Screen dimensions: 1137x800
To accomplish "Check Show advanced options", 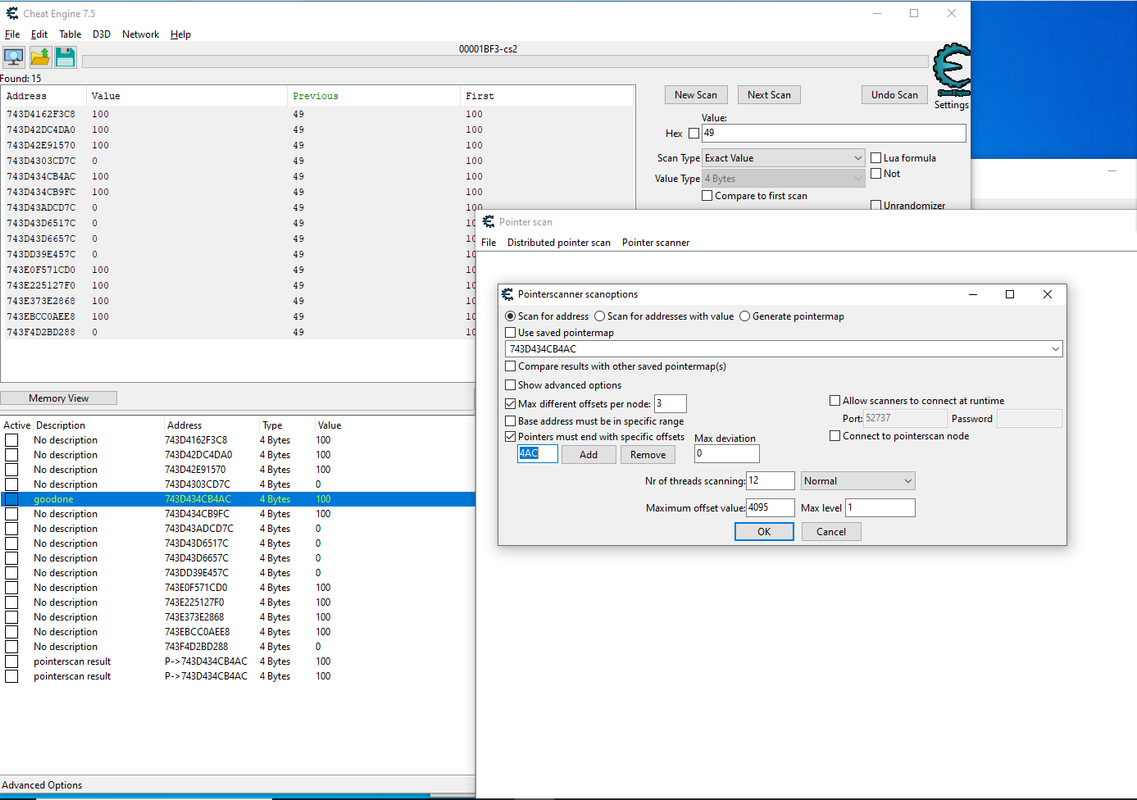I will pos(510,385).
